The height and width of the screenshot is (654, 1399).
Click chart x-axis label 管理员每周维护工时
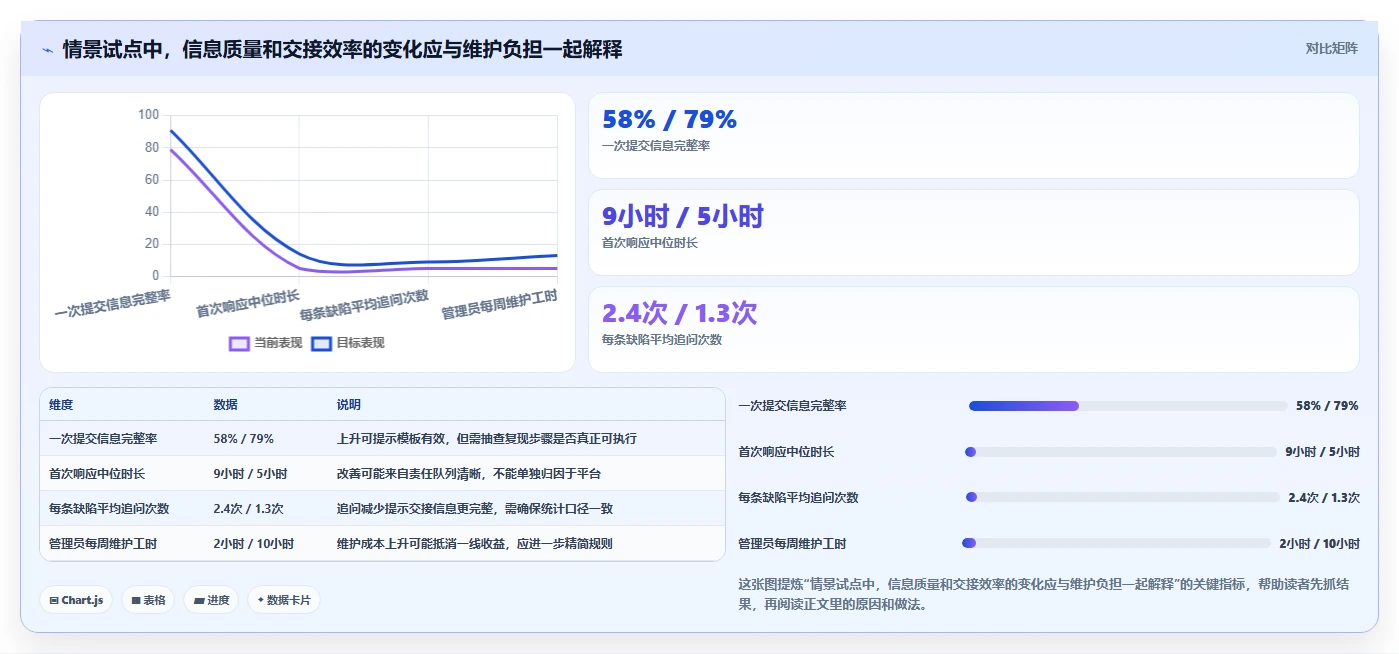(499, 304)
